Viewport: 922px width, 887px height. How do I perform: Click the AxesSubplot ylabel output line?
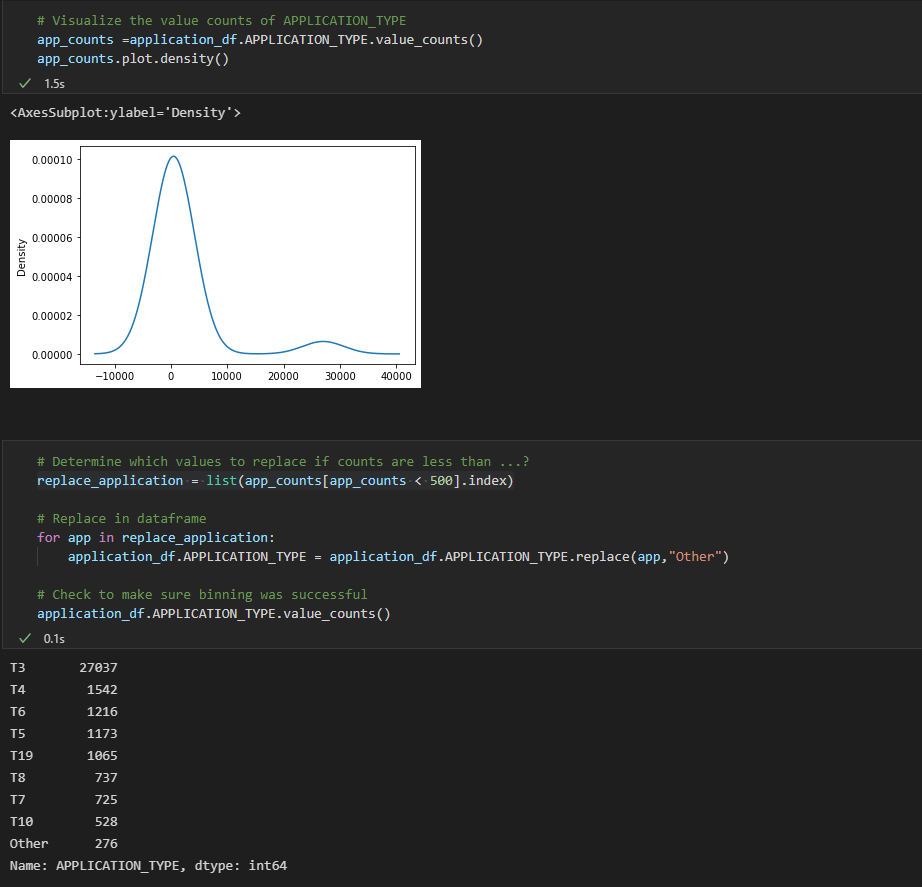coord(125,112)
